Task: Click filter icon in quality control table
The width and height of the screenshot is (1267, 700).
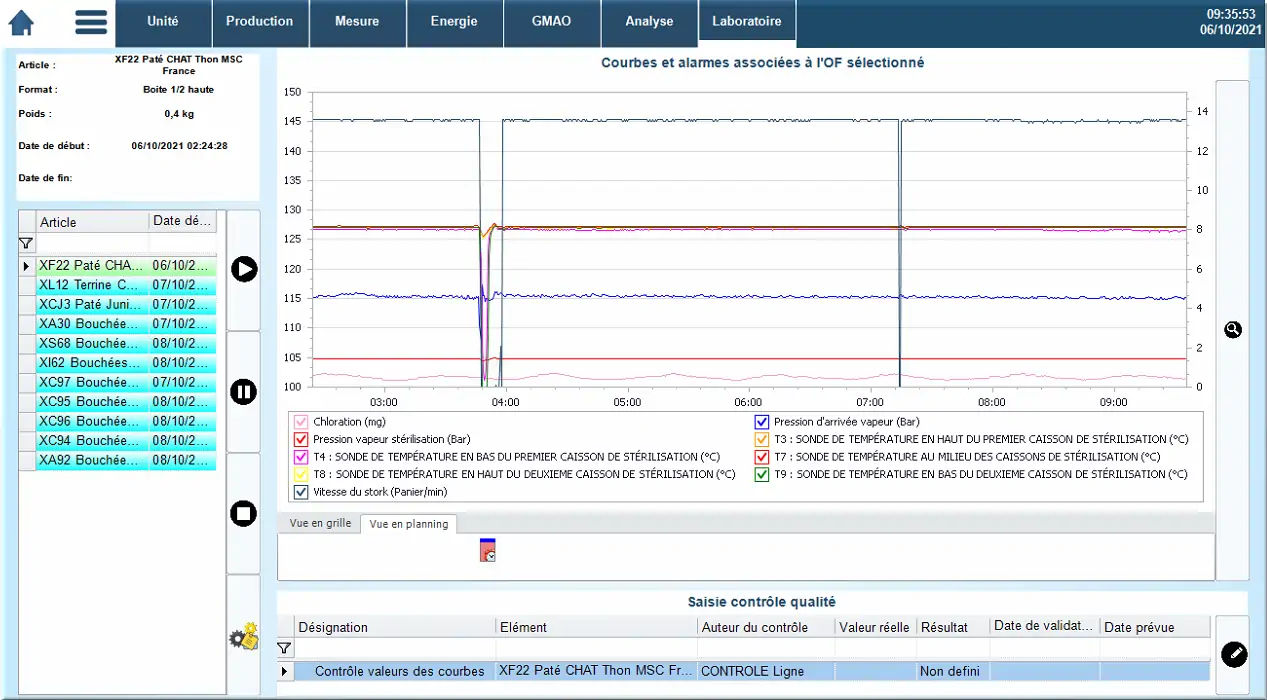Action: click(284, 648)
